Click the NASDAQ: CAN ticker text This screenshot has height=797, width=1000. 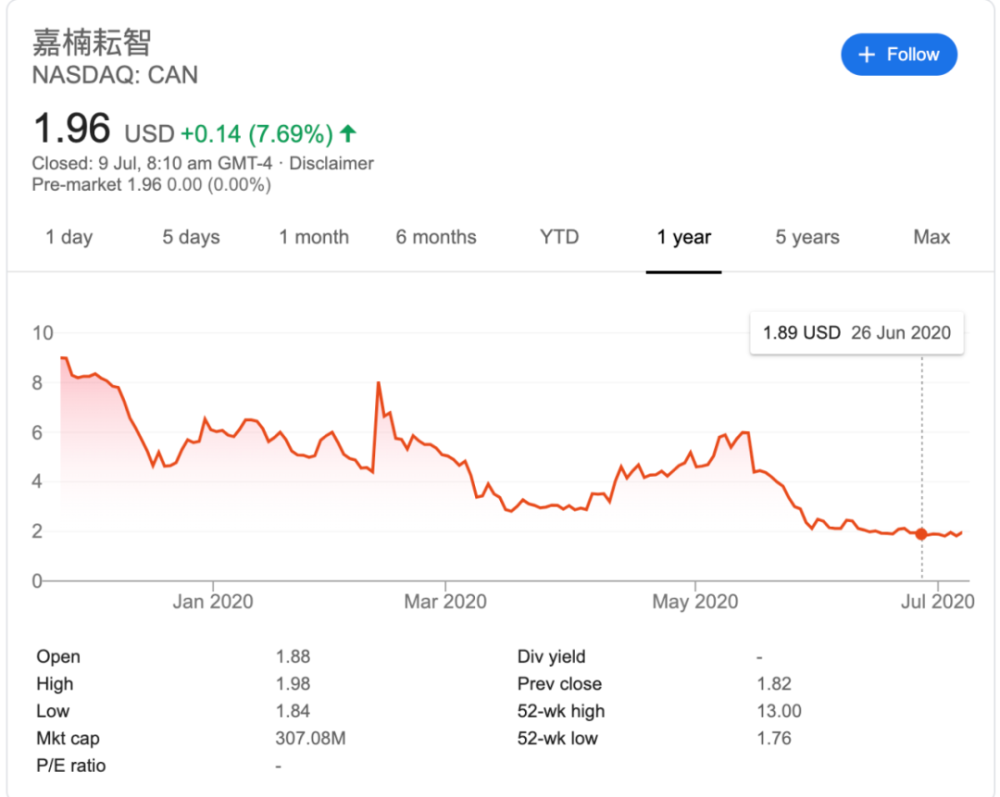[115, 75]
